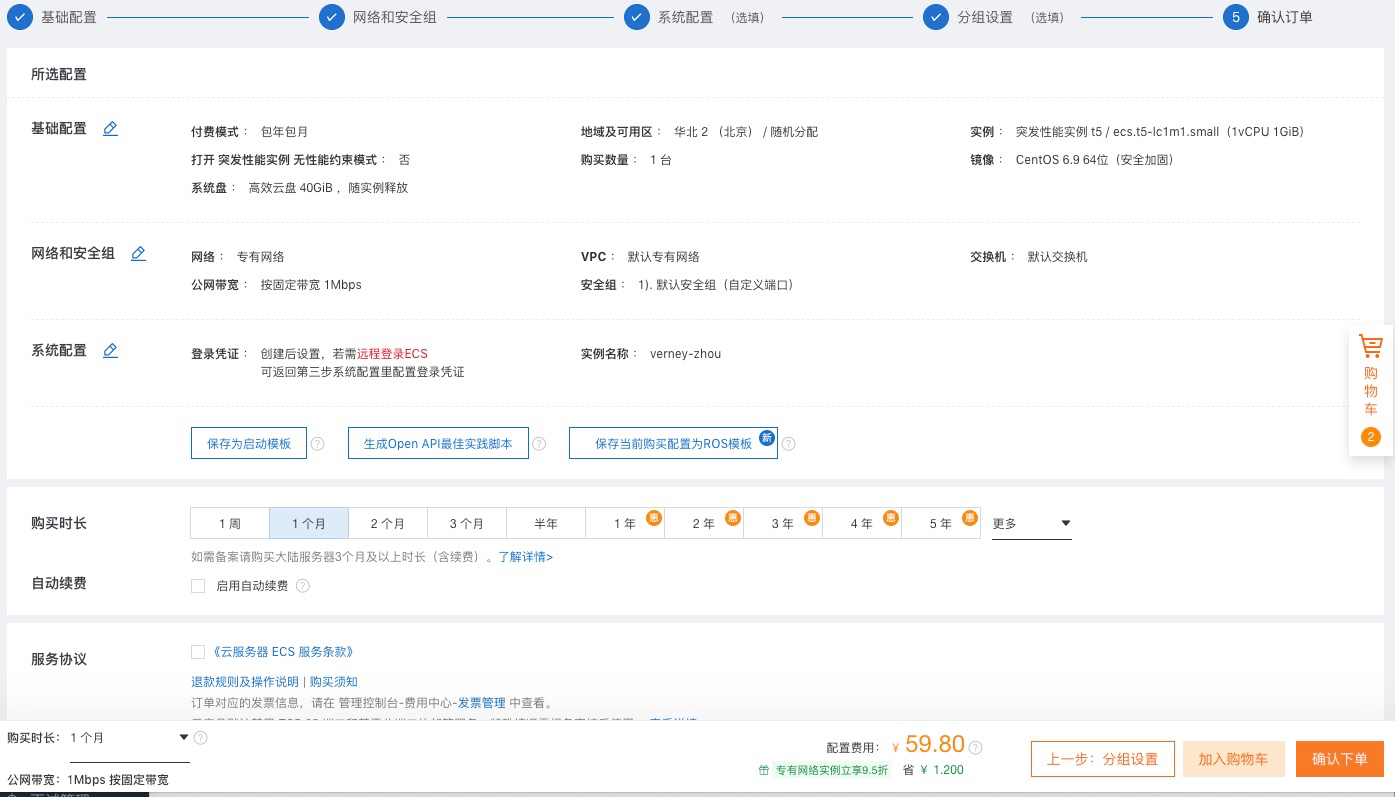Click 保存当前购买配置为ROS模板 button
This screenshot has height=797, width=1395.
pos(673,444)
